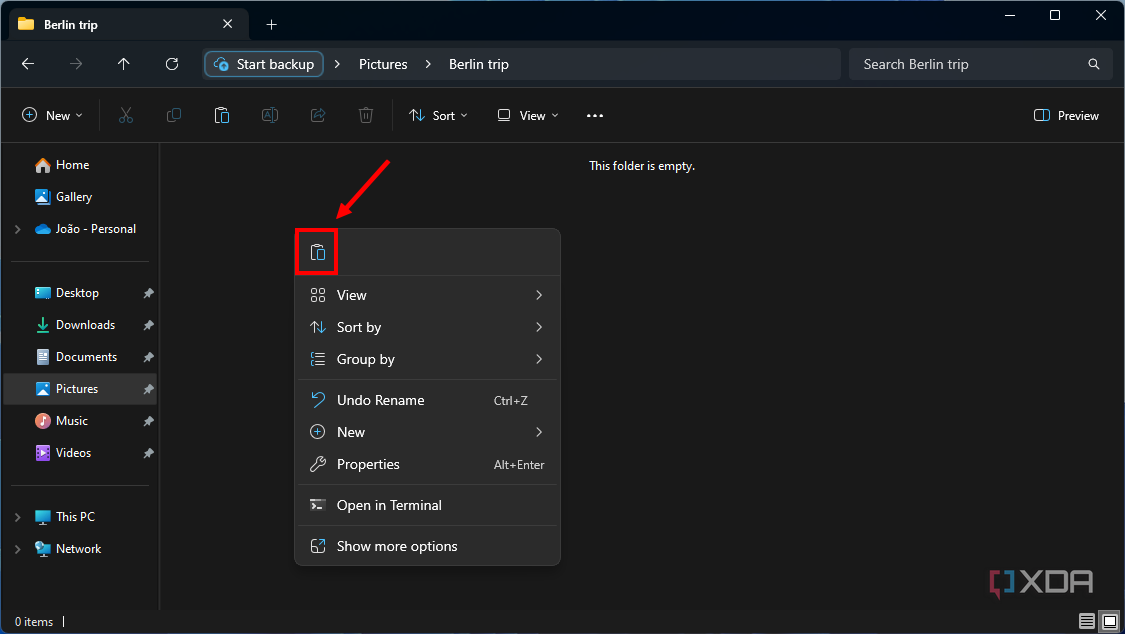Click the Share icon in the toolbar
This screenshot has height=634, width=1125.
point(318,115)
